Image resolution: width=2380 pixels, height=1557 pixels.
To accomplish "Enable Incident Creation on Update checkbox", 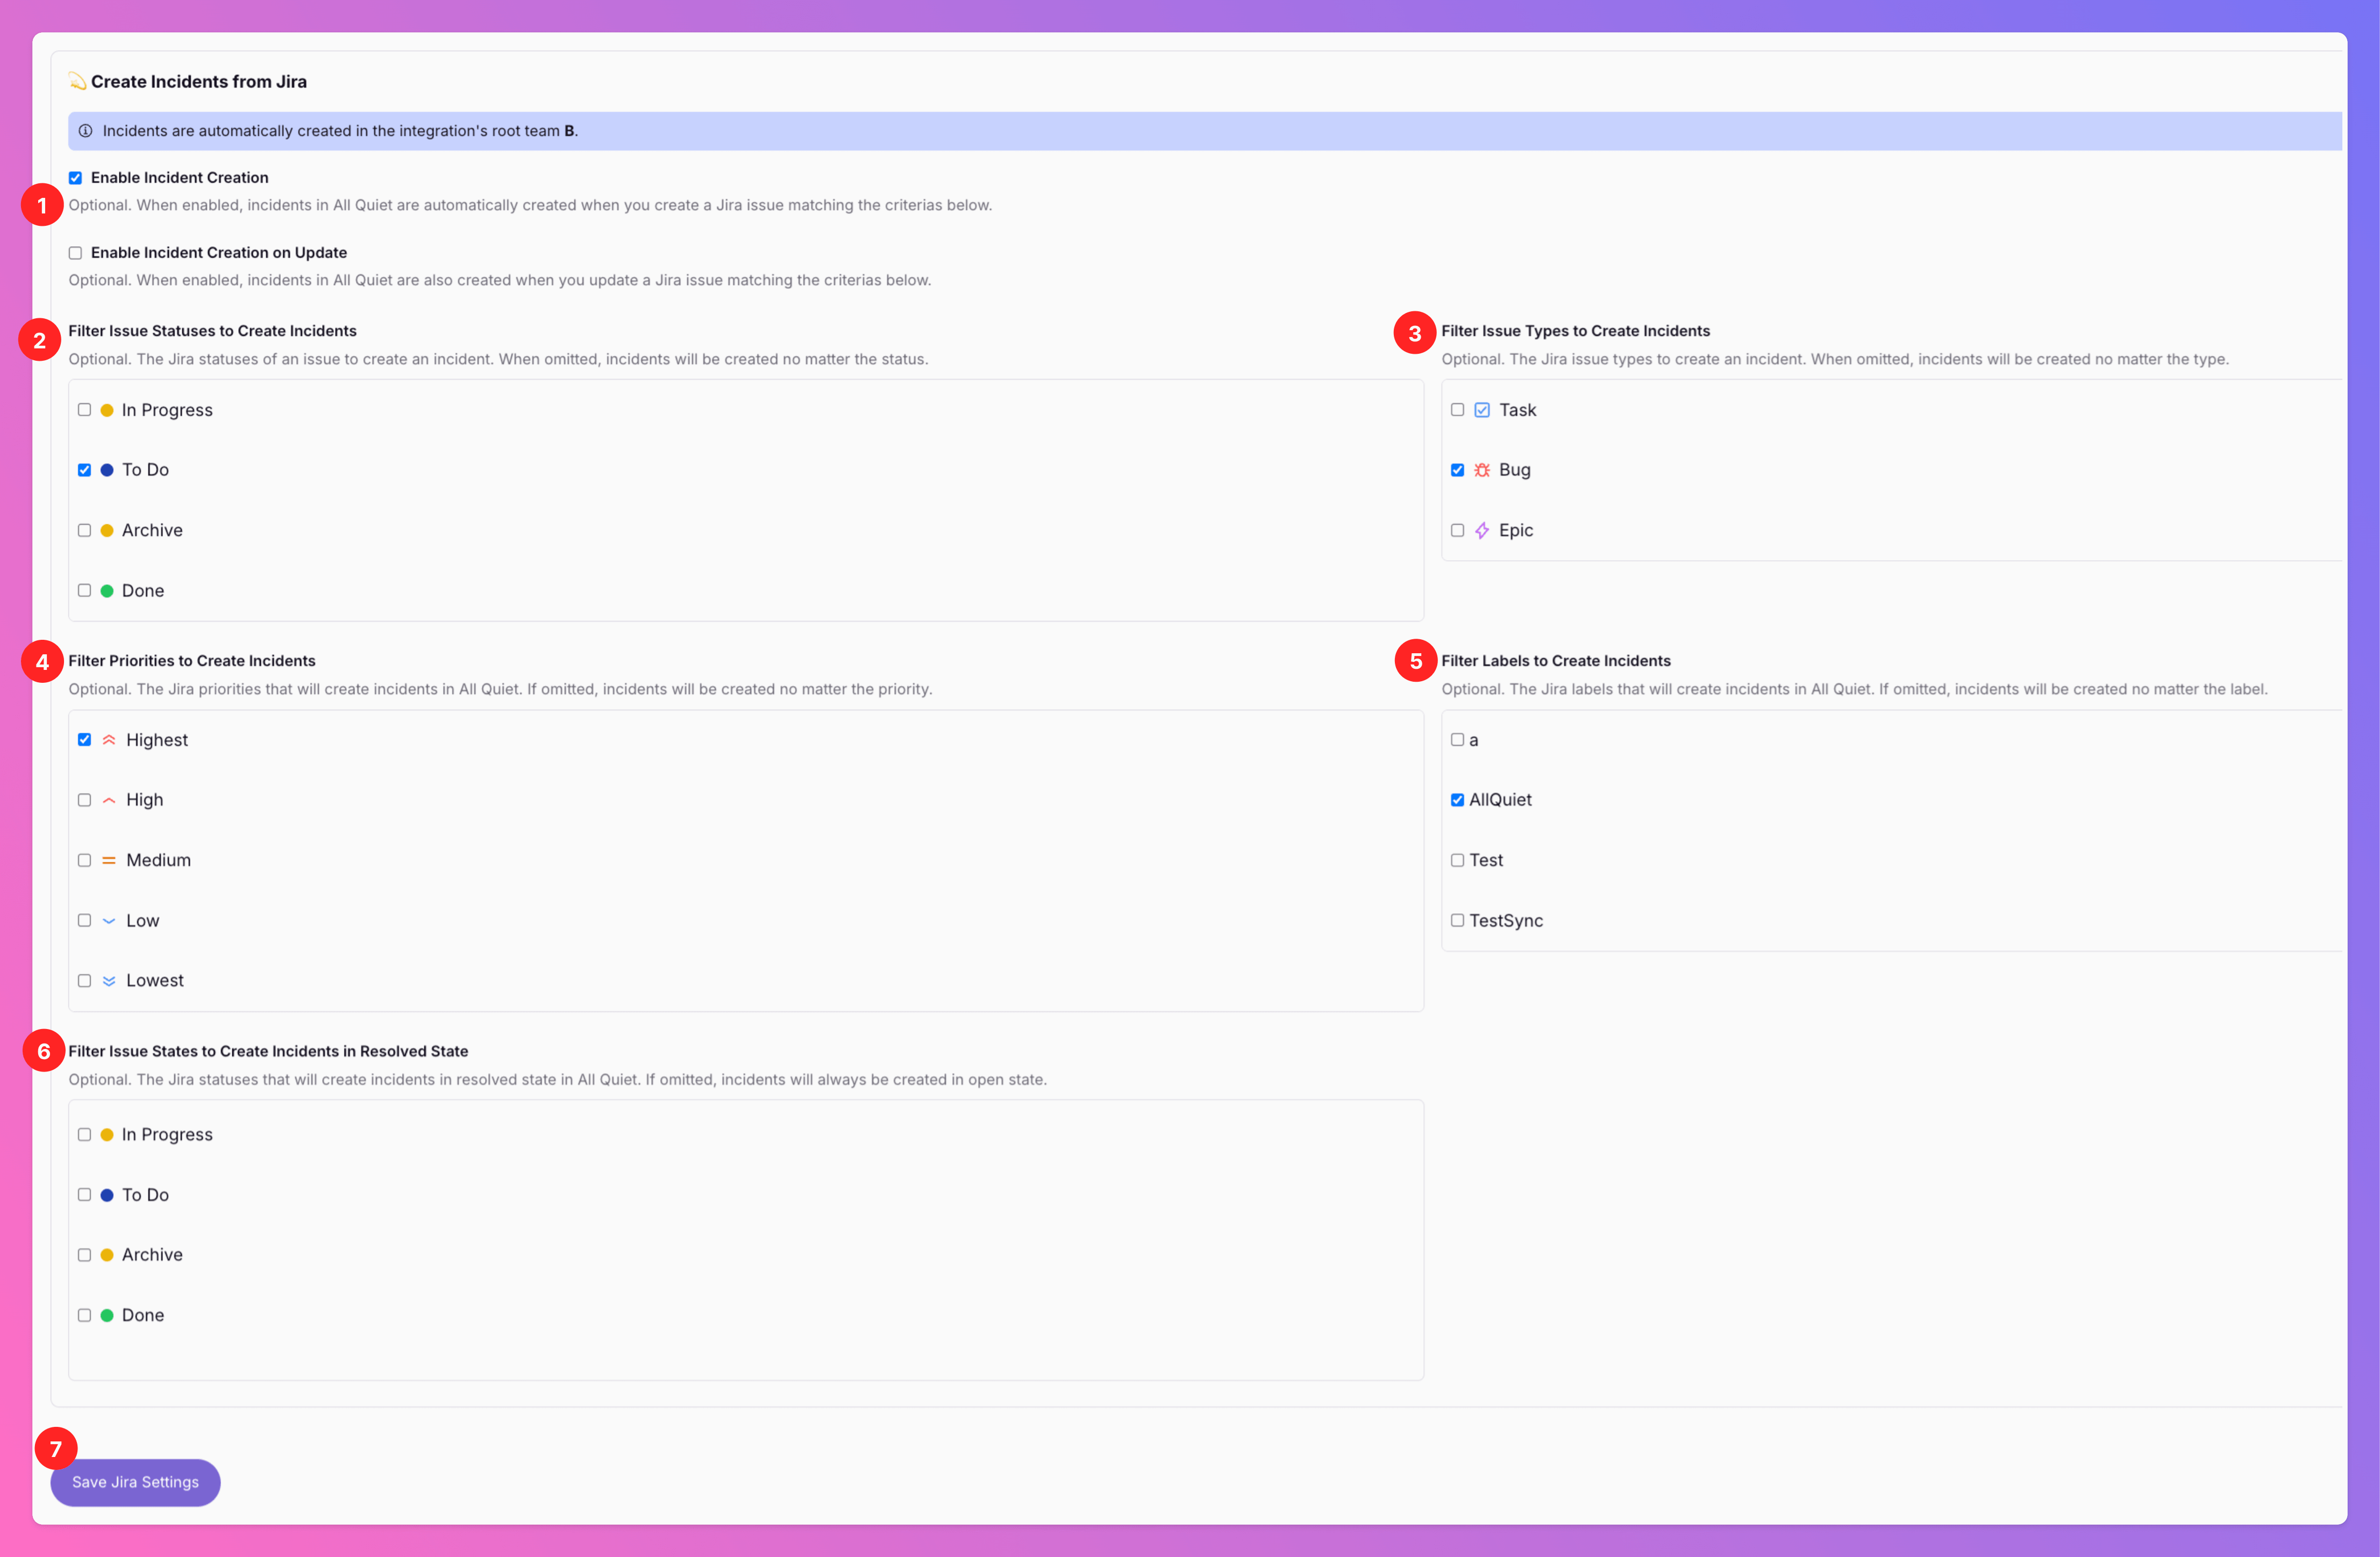I will click(75, 253).
